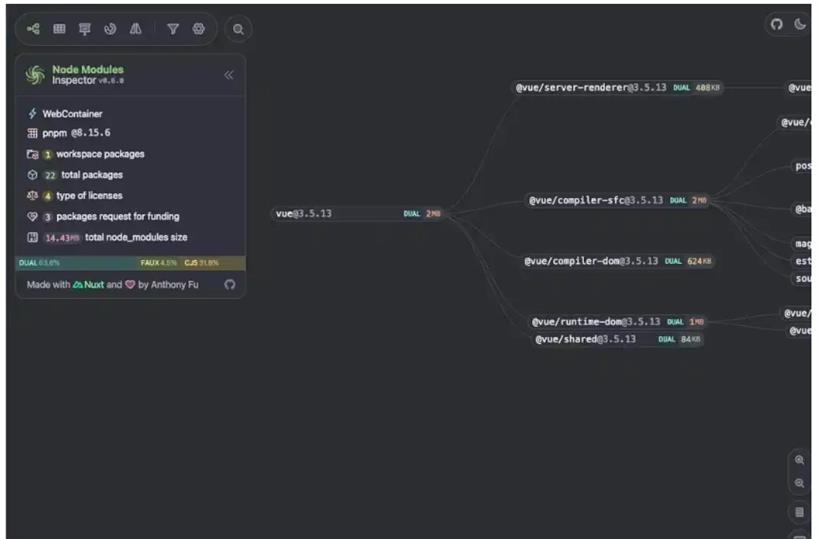This screenshot has height=539, width=820.
Task: Select the @vue/compiler-sfc@3.5.13 node
Action: point(618,200)
